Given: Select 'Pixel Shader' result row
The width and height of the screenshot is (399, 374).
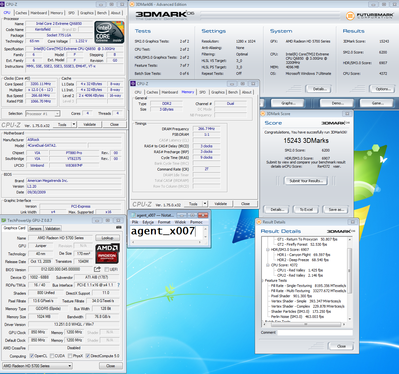Looking at the screenshot, I should 291,296.
